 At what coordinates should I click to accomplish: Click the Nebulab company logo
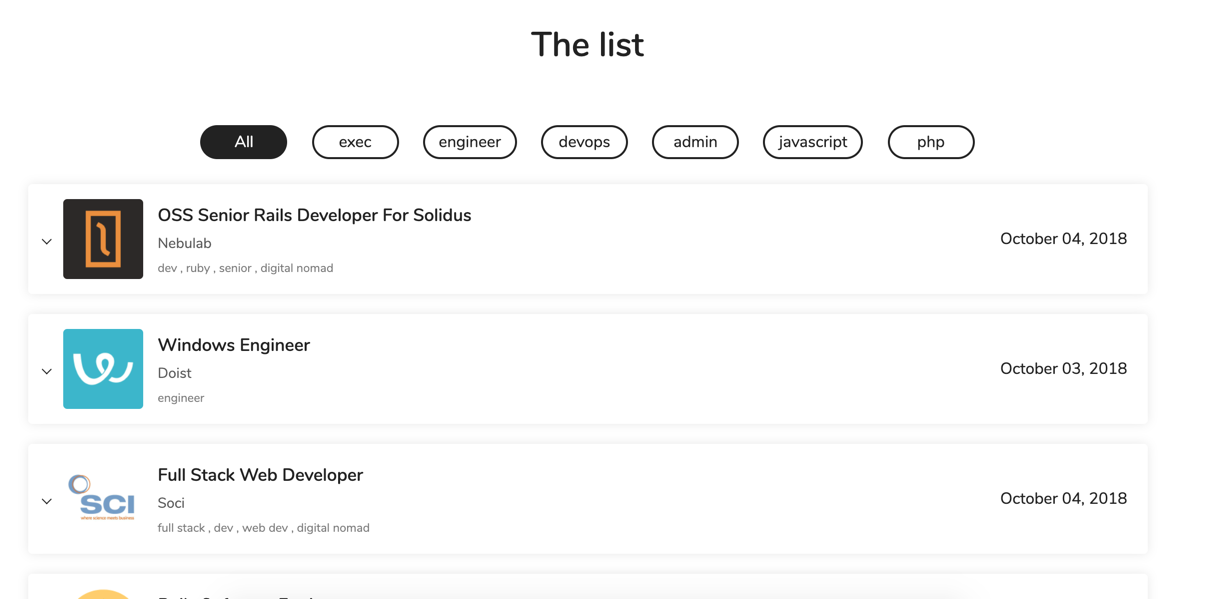[x=103, y=239]
